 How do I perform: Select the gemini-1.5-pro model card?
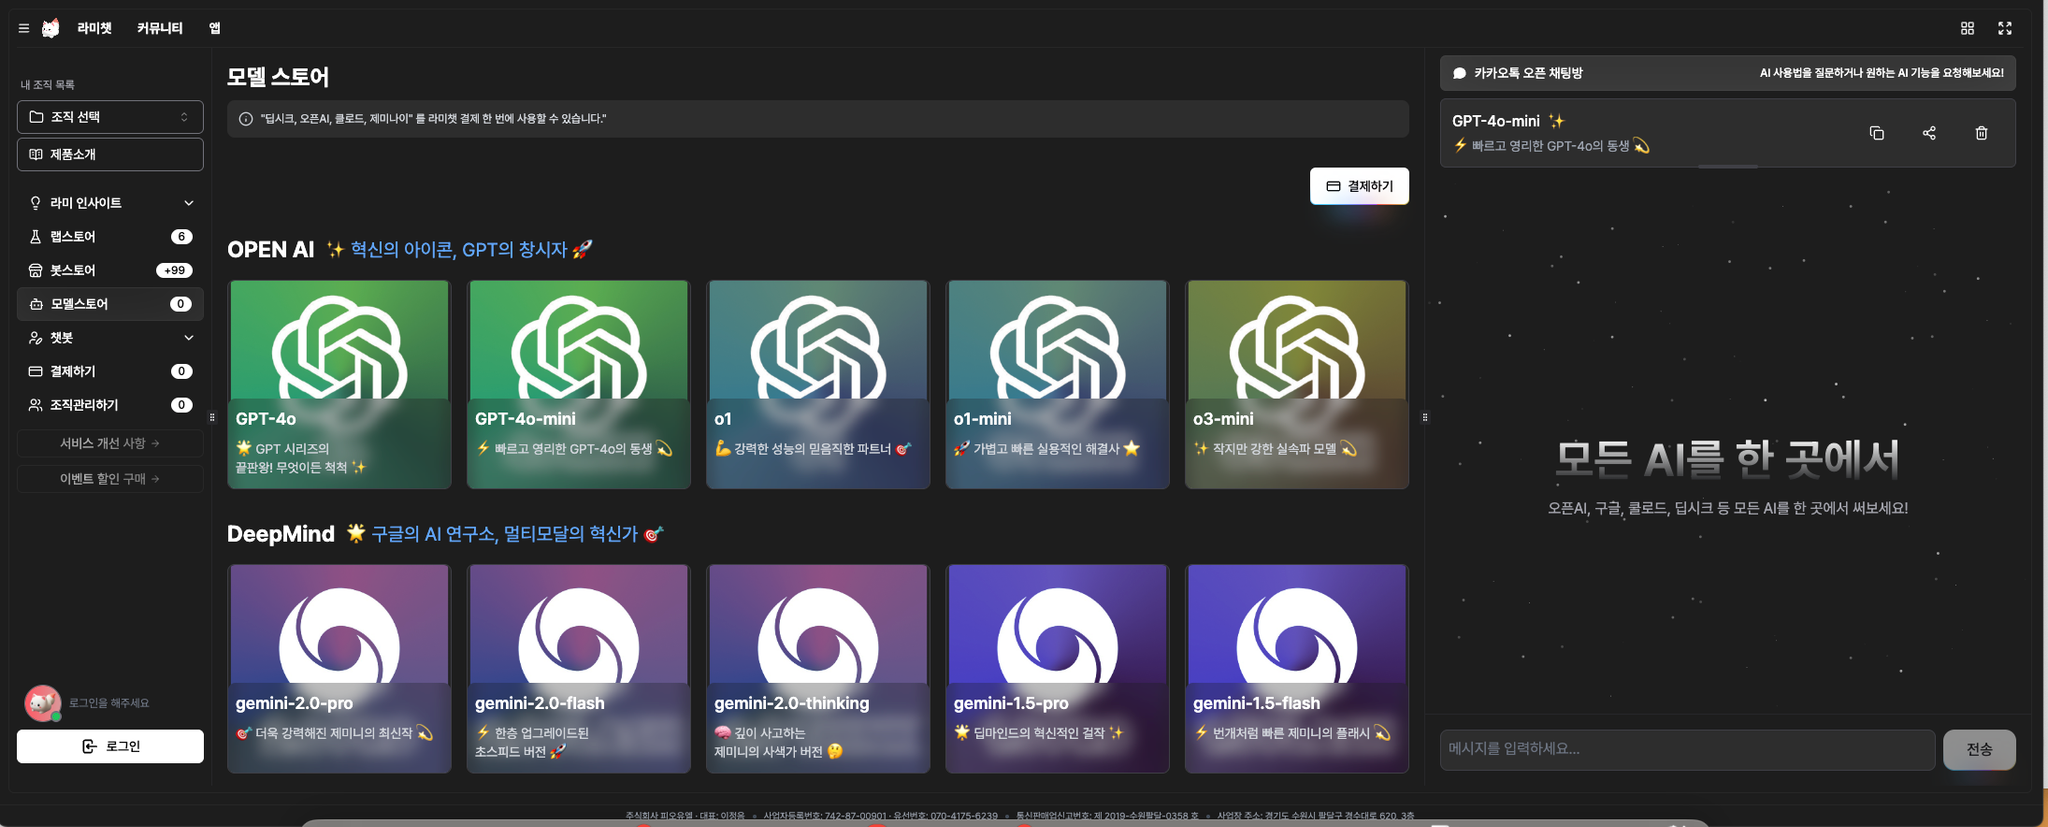coord(1057,668)
